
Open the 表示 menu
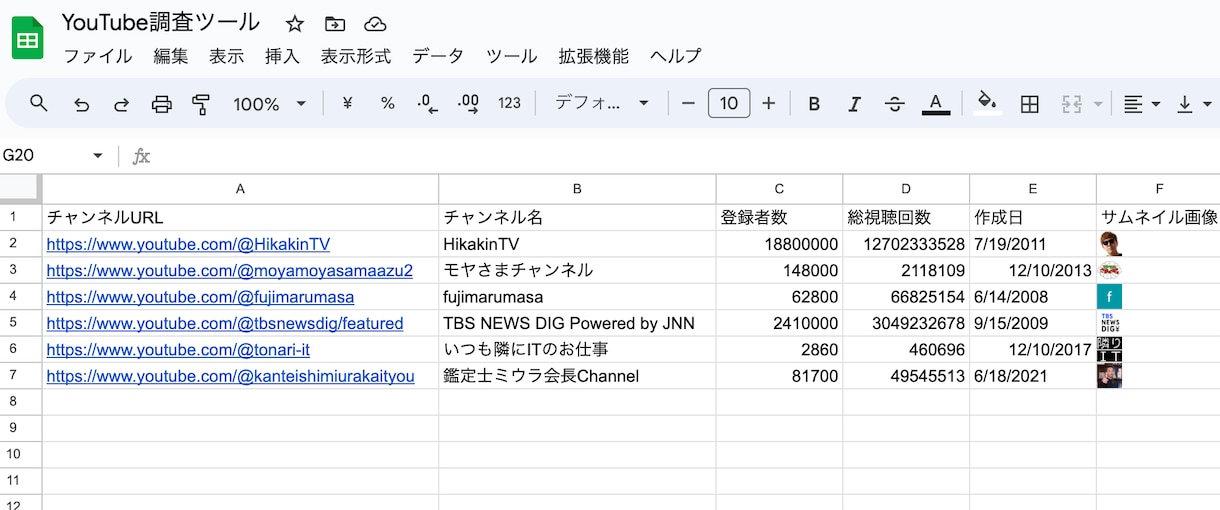(227, 56)
